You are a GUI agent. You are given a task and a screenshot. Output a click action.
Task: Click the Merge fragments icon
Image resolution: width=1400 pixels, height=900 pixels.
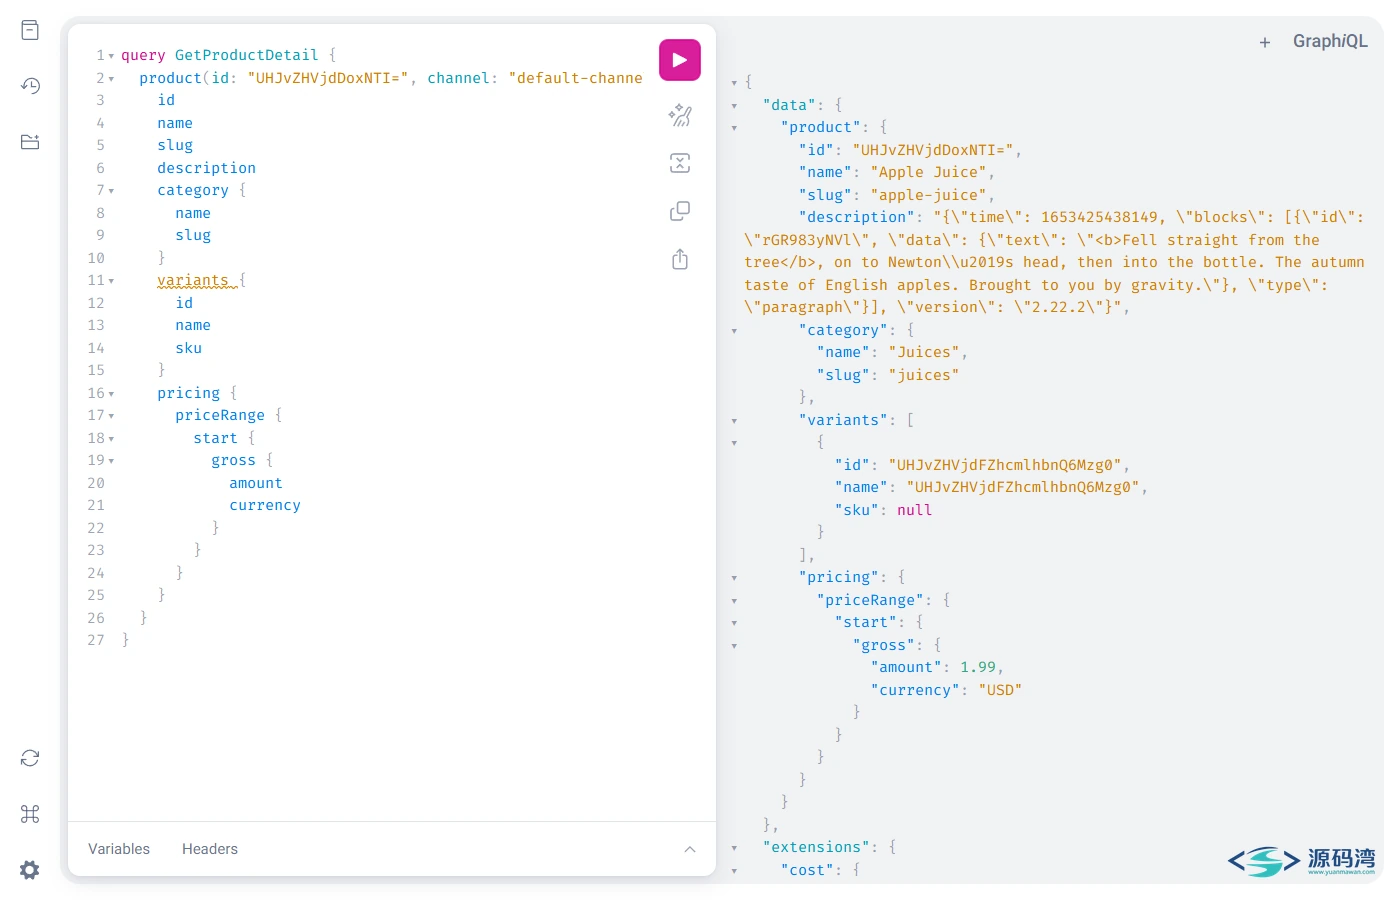click(x=680, y=163)
